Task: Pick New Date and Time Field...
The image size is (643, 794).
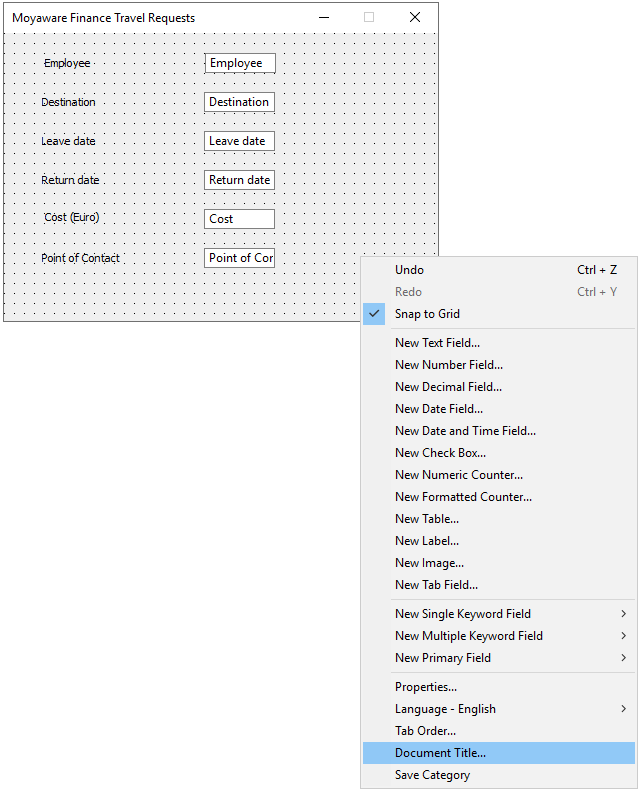Action: (x=499, y=431)
